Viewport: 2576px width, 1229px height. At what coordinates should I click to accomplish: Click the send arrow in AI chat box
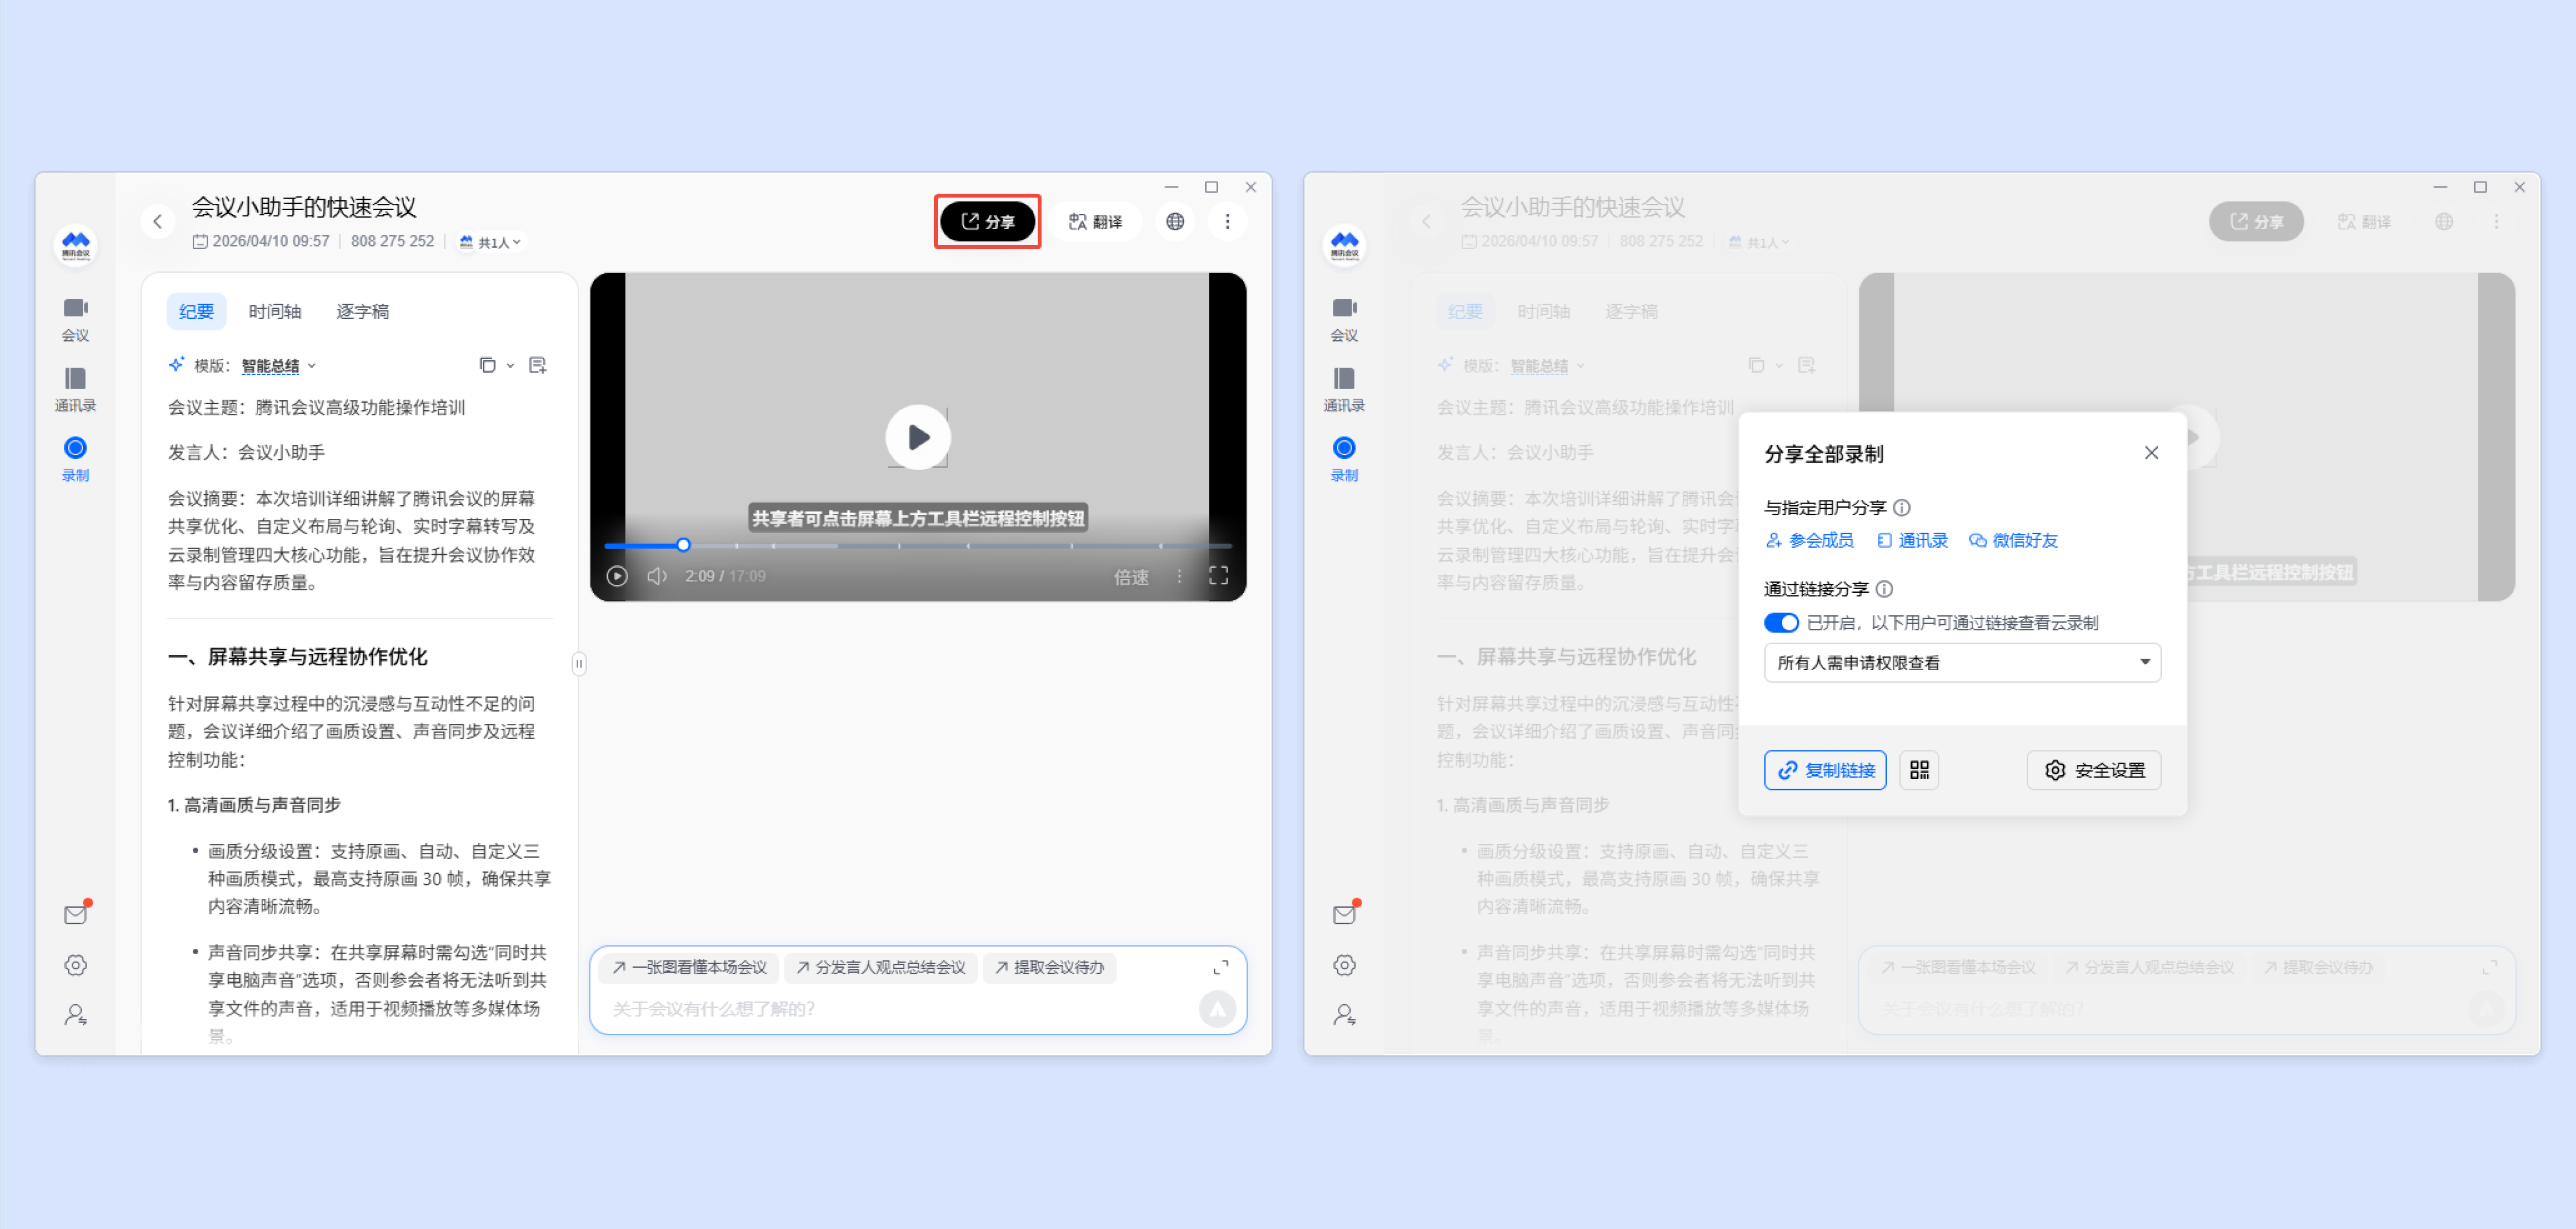[1217, 1009]
